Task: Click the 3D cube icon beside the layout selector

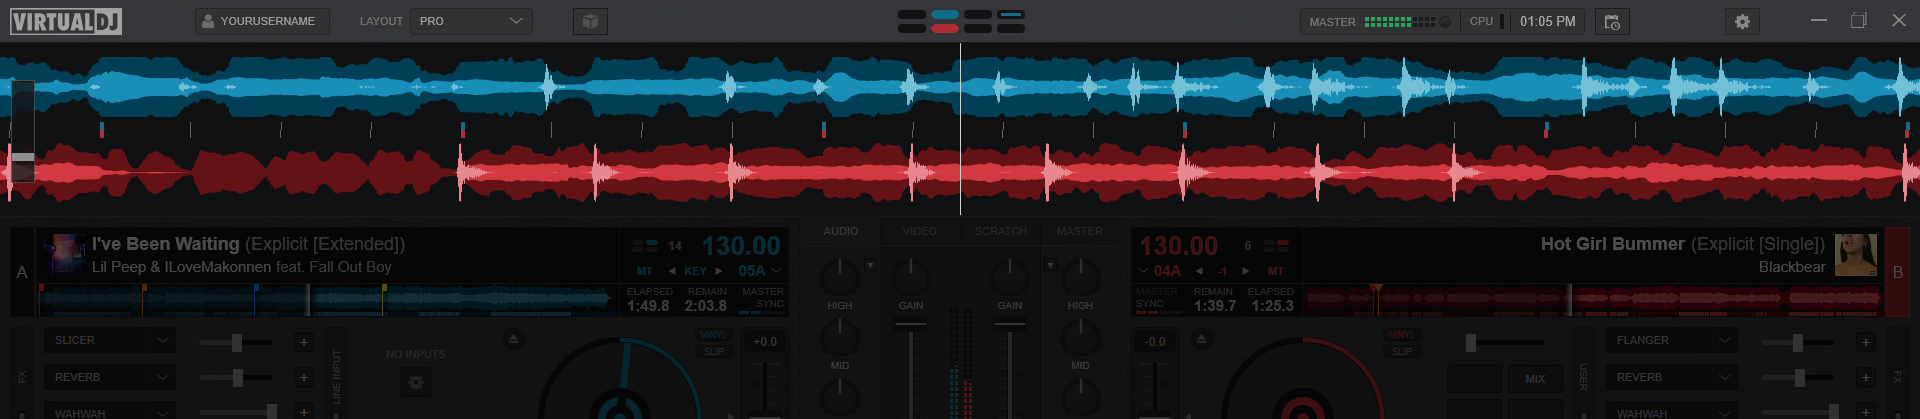Action: 590,21
